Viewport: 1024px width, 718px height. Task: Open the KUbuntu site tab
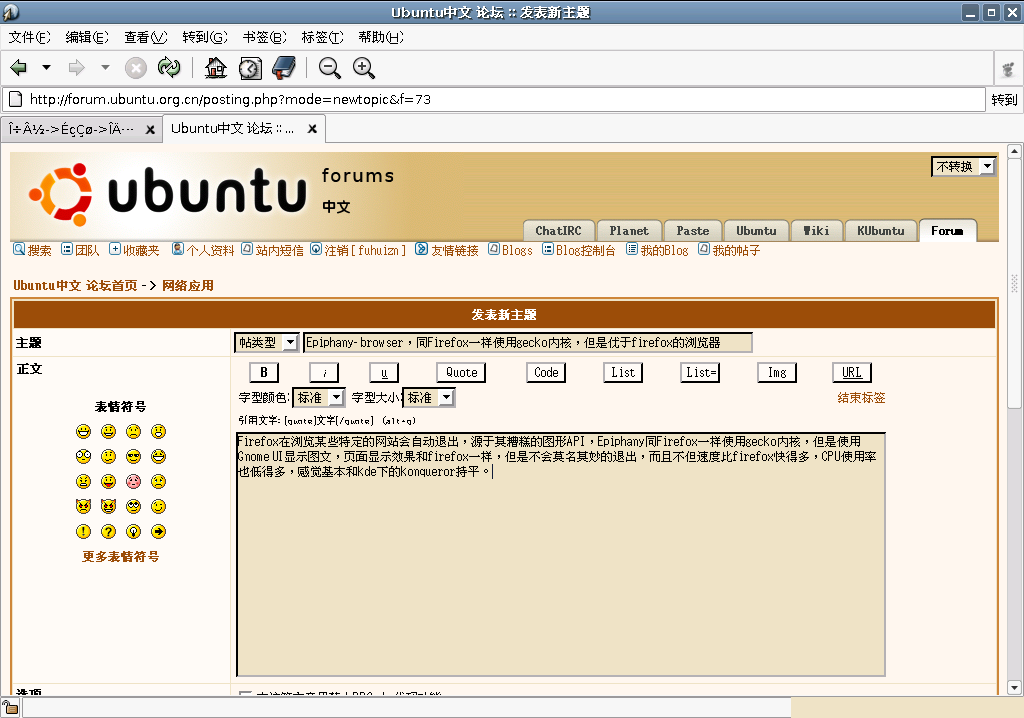tap(881, 231)
